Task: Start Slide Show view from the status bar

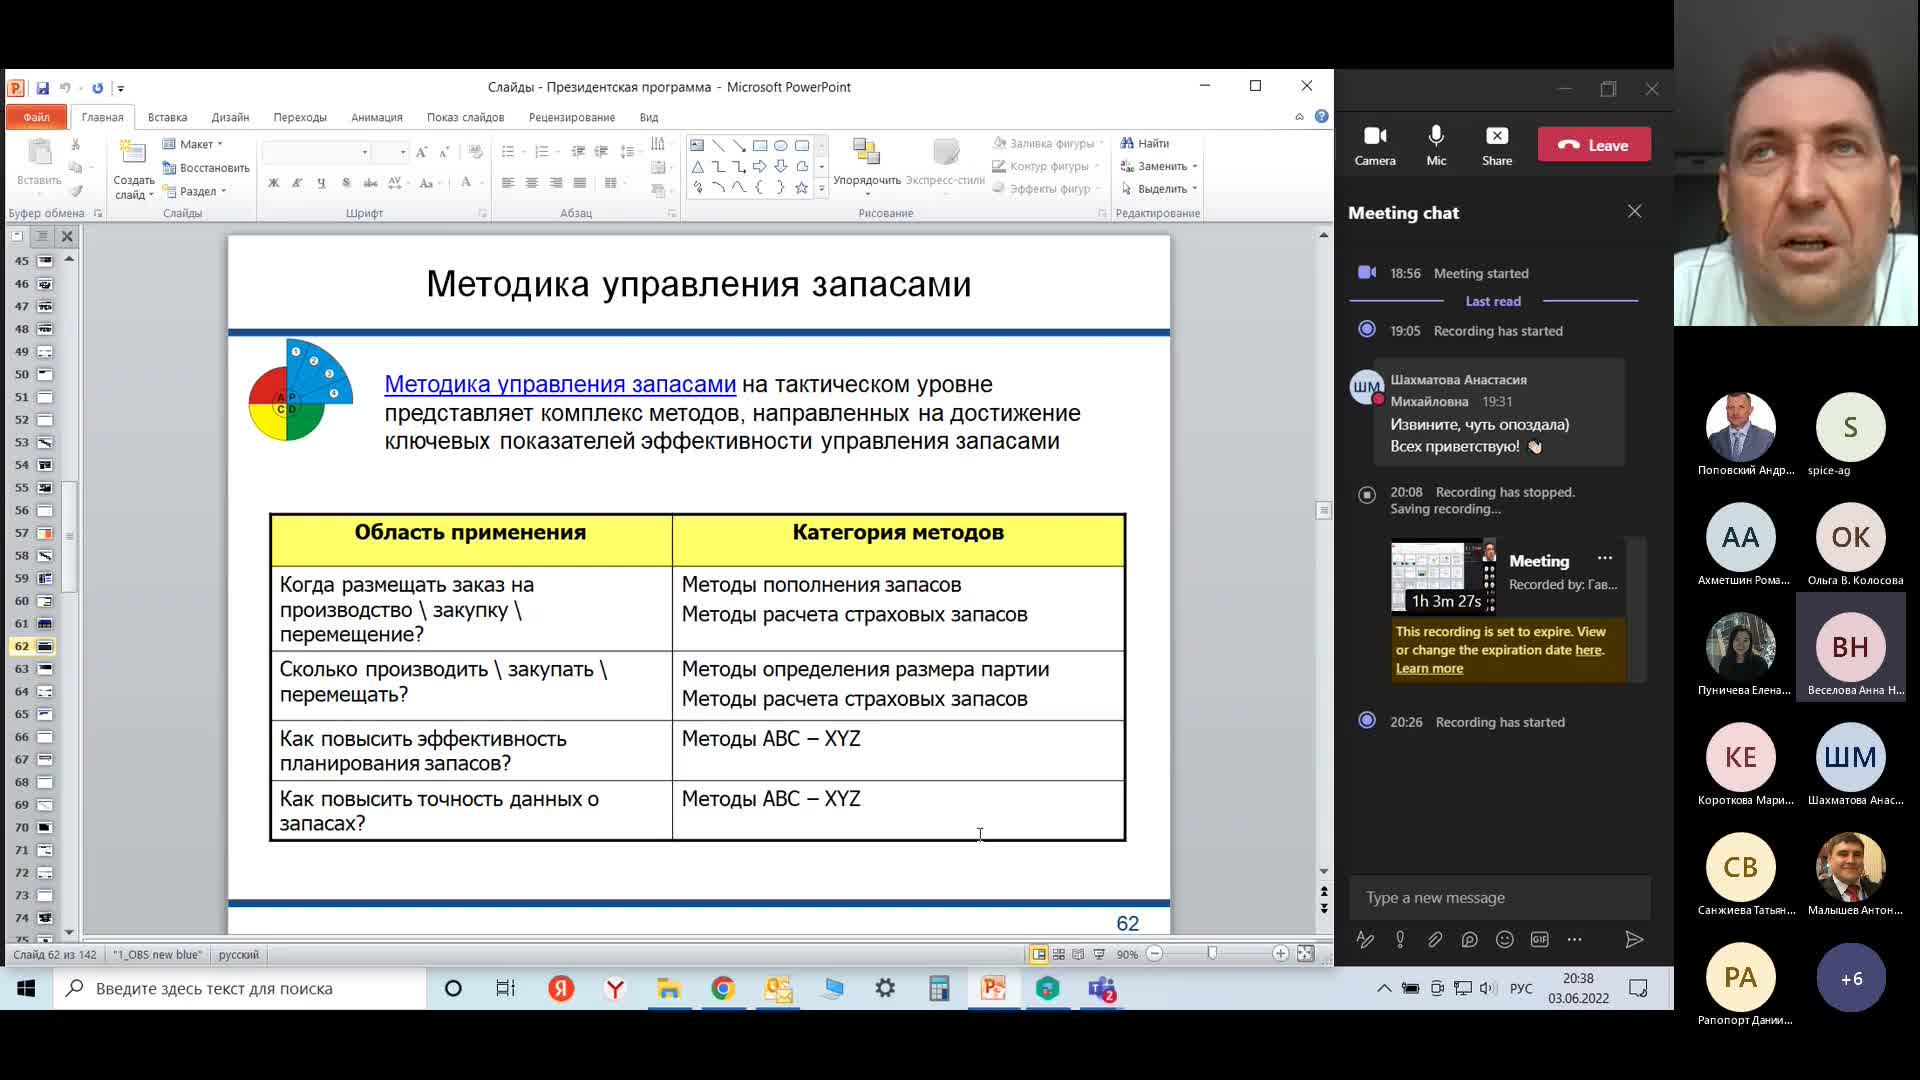Action: (1099, 954)
